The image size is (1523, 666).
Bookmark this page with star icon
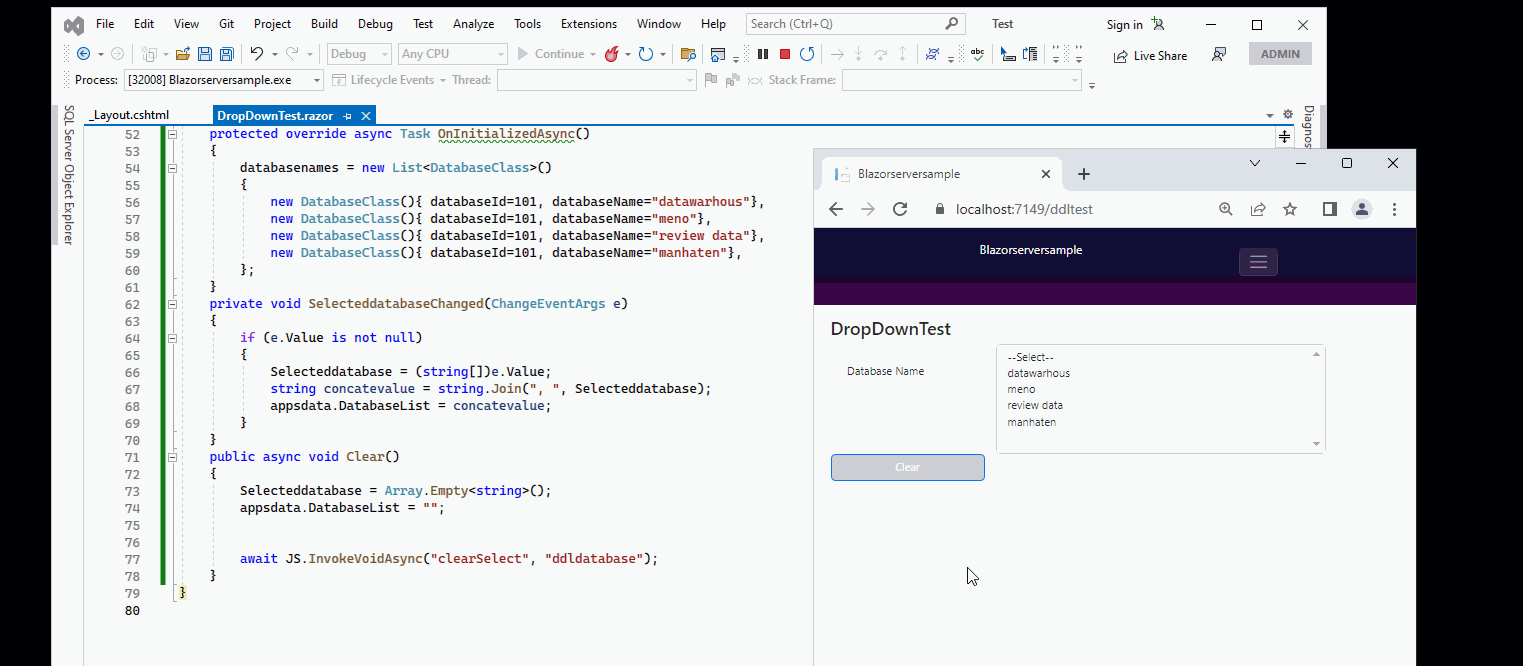pyautogui.click(x=1290, y=209)
